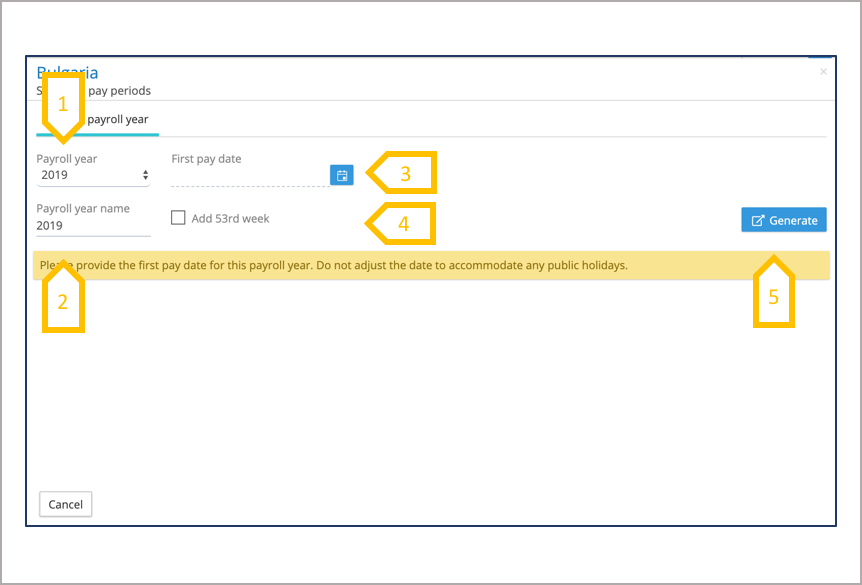Screen dimensions: 862x585
Task: Click into the Payroll year name field
Action: point(93,226)
